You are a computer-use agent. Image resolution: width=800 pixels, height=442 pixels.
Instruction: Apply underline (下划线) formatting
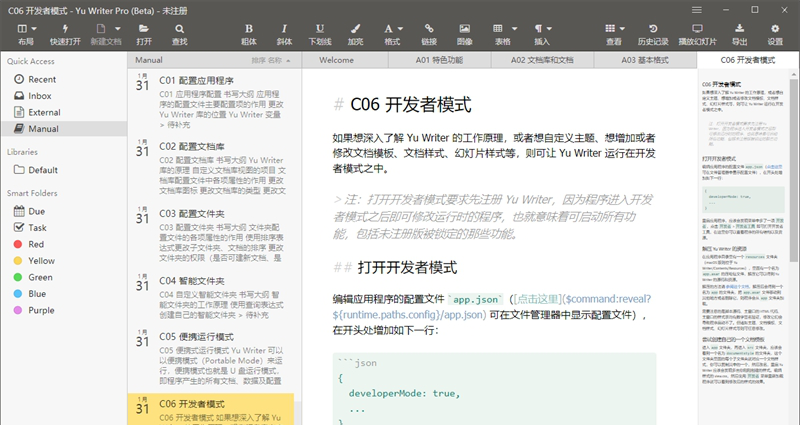320,29
